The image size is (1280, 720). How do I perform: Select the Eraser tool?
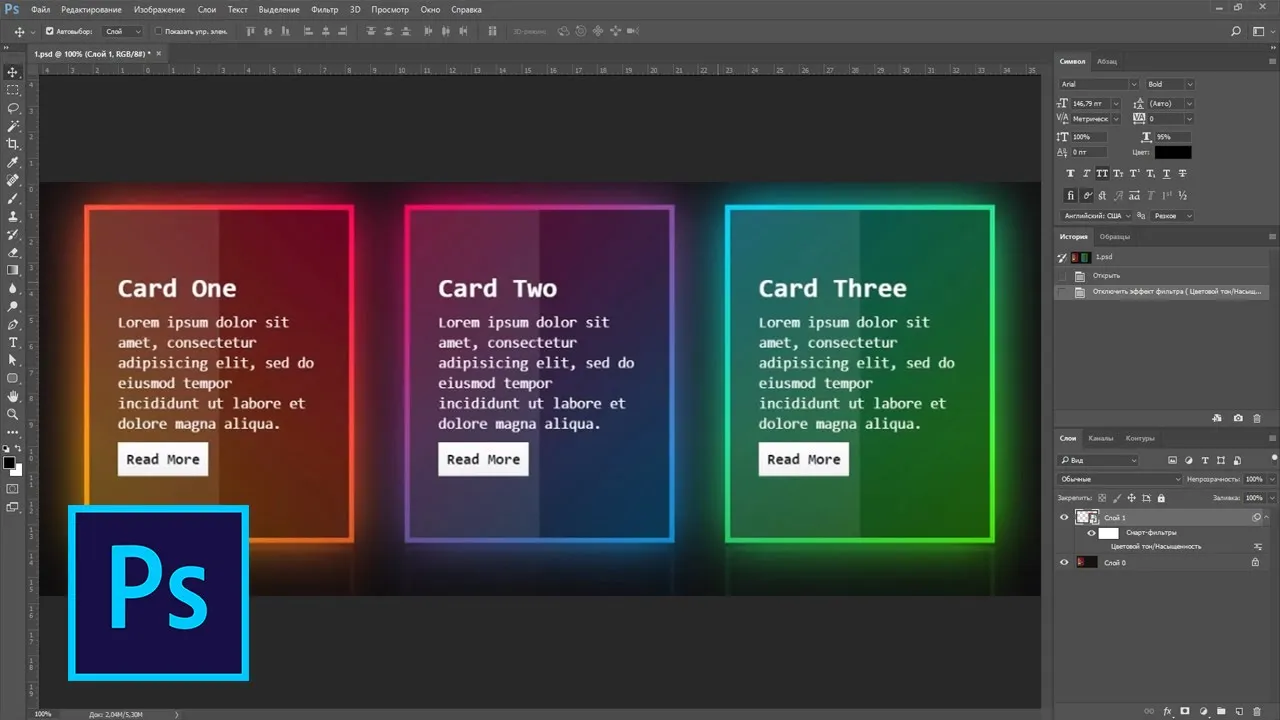13,252
